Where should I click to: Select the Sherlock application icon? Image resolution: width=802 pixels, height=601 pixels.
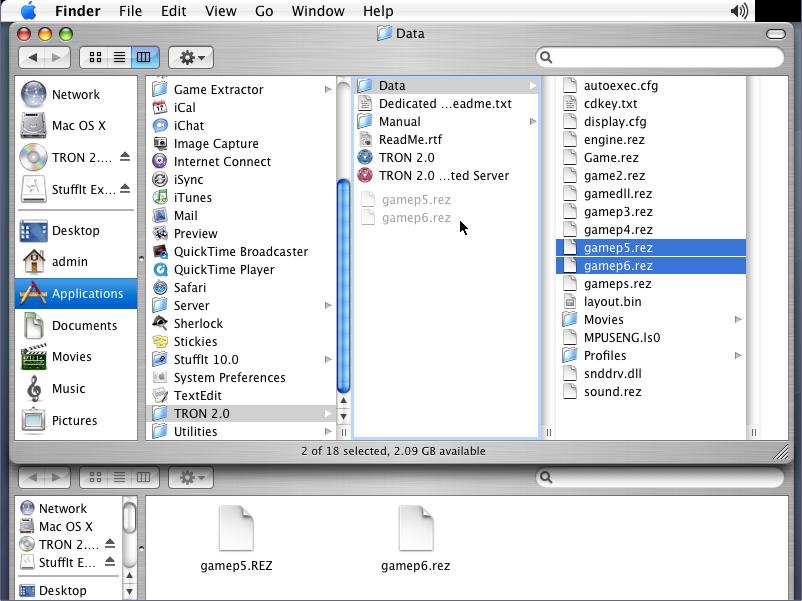160,323
